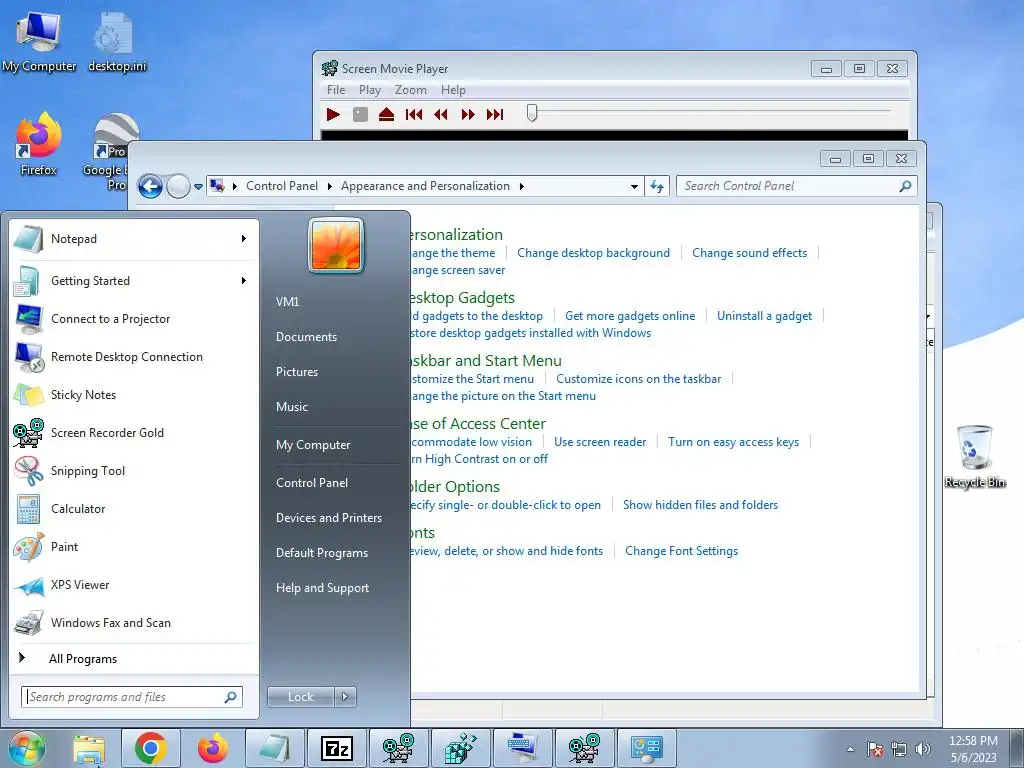This screenshot has width=1024, height=768.
Task: Launch Paint from Start menu
Action: pos(132,547)
